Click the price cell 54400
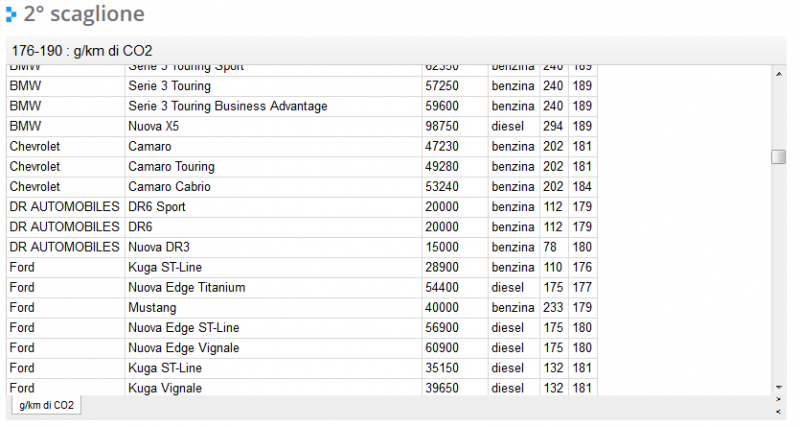The width and height of the screenshot is (800, 427). 455,287
